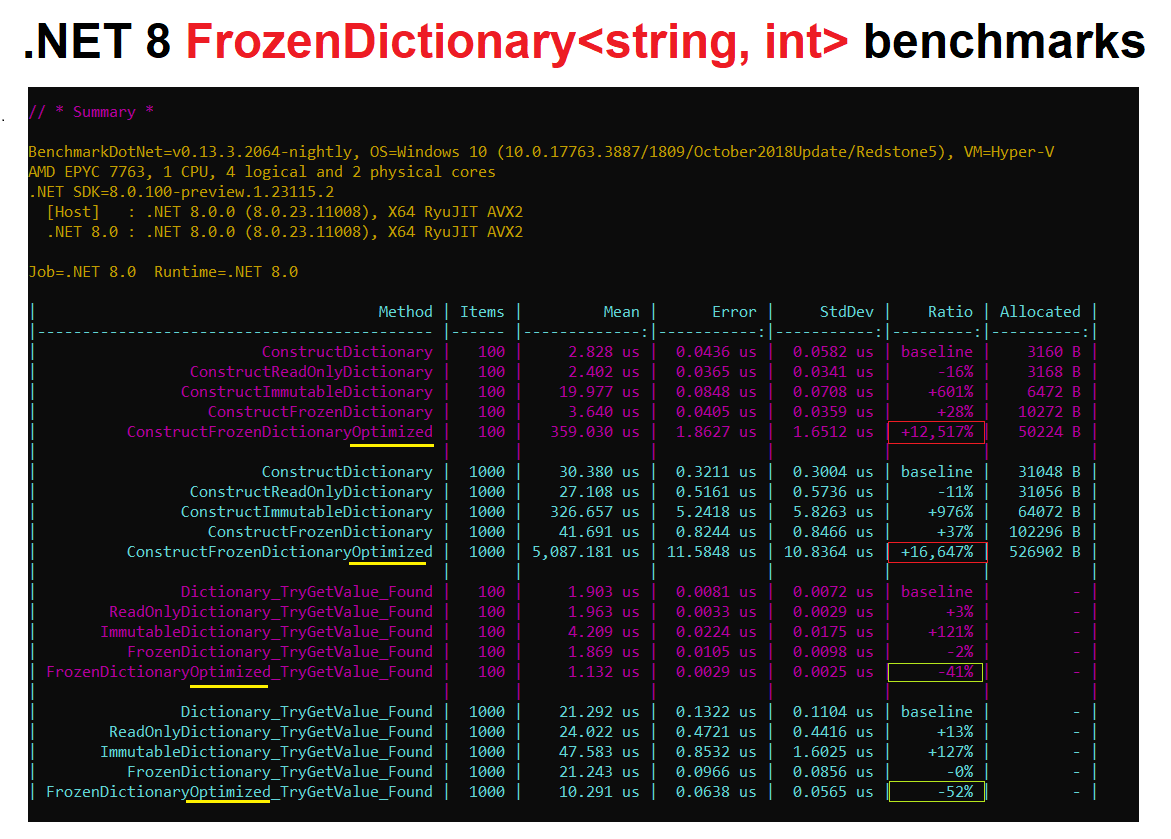Click the '+16,647%' ratio value
The height and width of the screenshot is (839, 1171).
coord(937,553)
